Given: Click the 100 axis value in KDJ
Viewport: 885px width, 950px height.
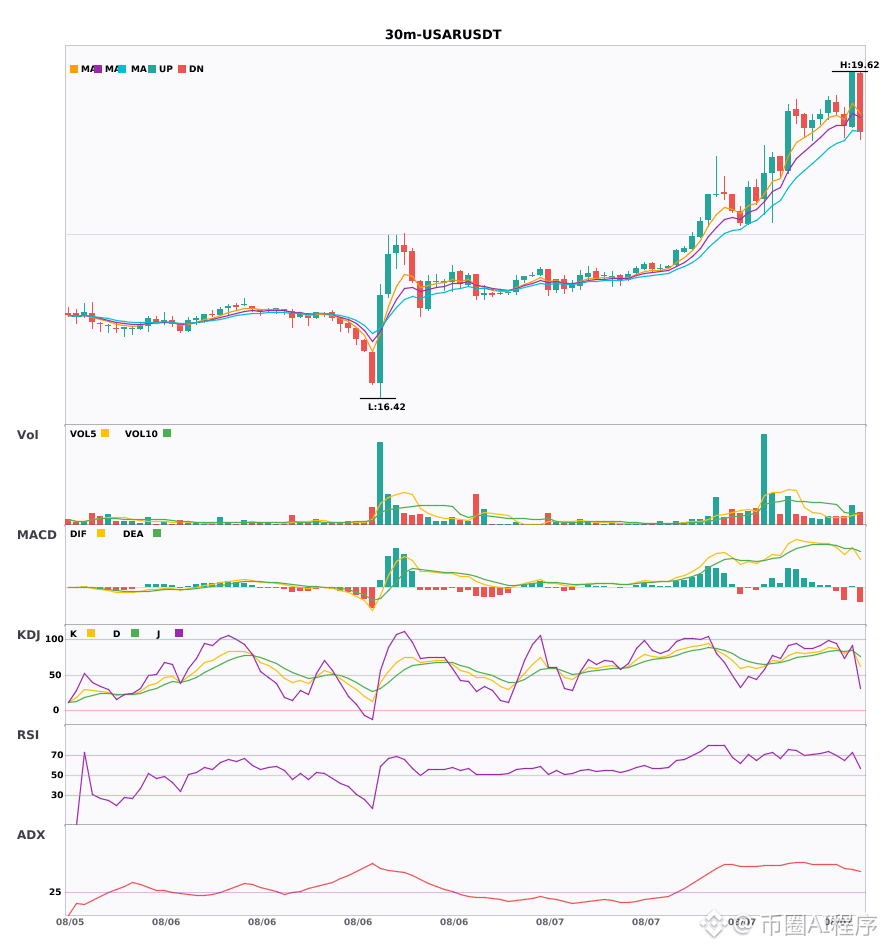Looking at the screenshot, I should coord(55,639).
